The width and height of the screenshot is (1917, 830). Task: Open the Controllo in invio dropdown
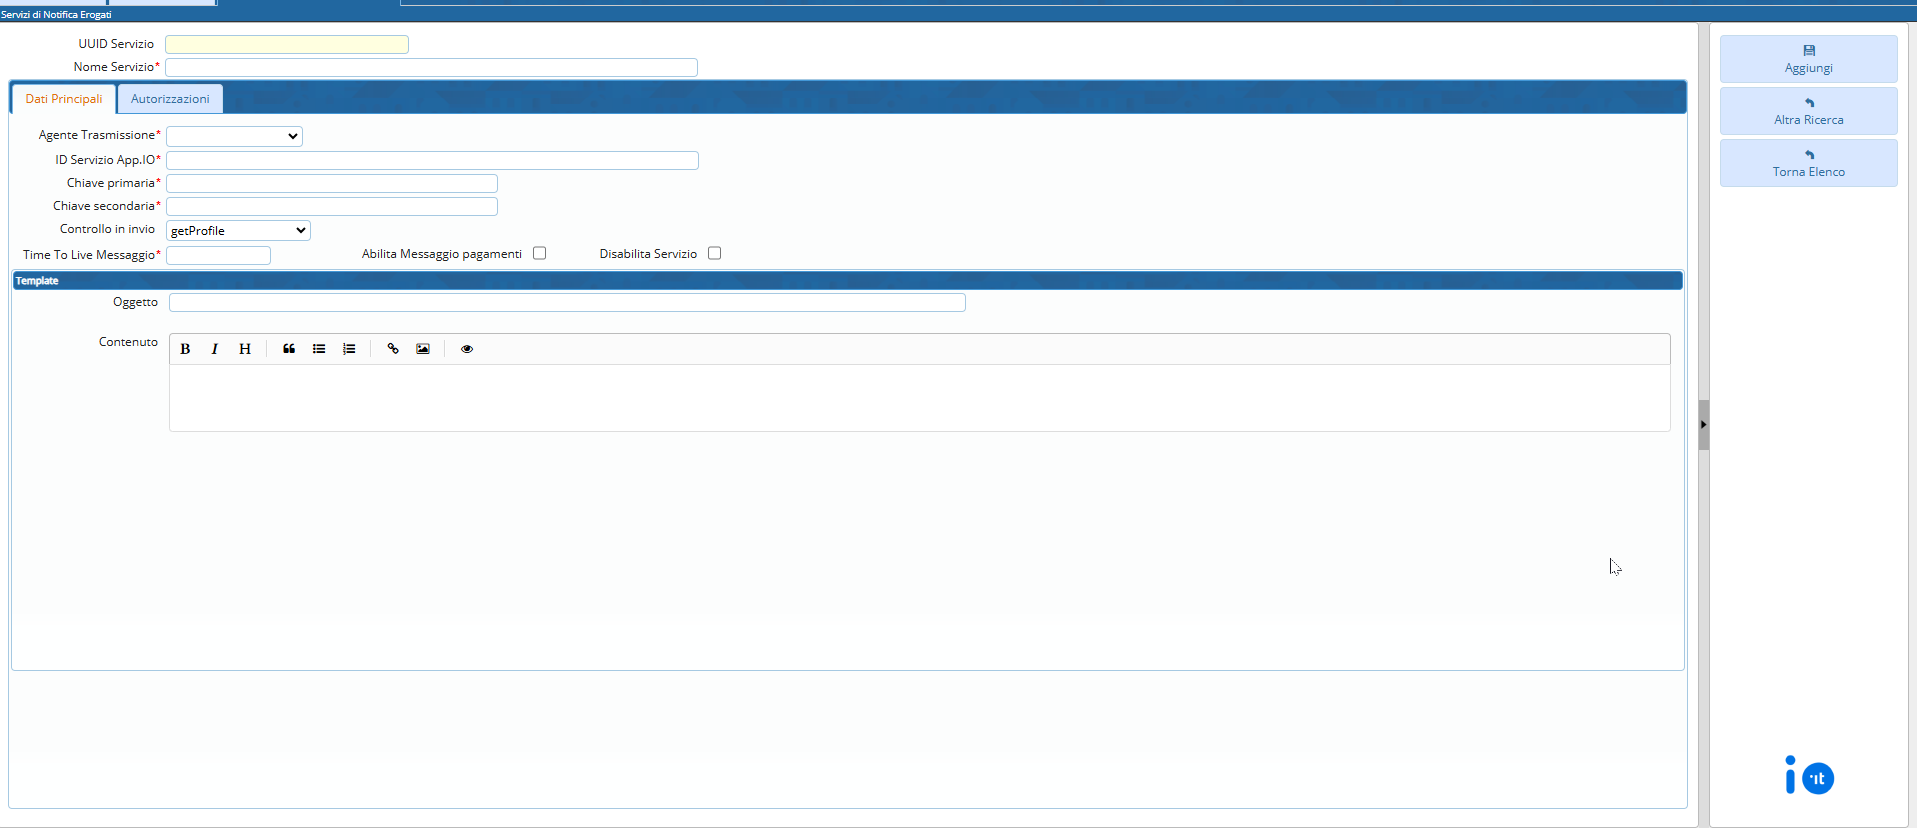click(238, 231)
